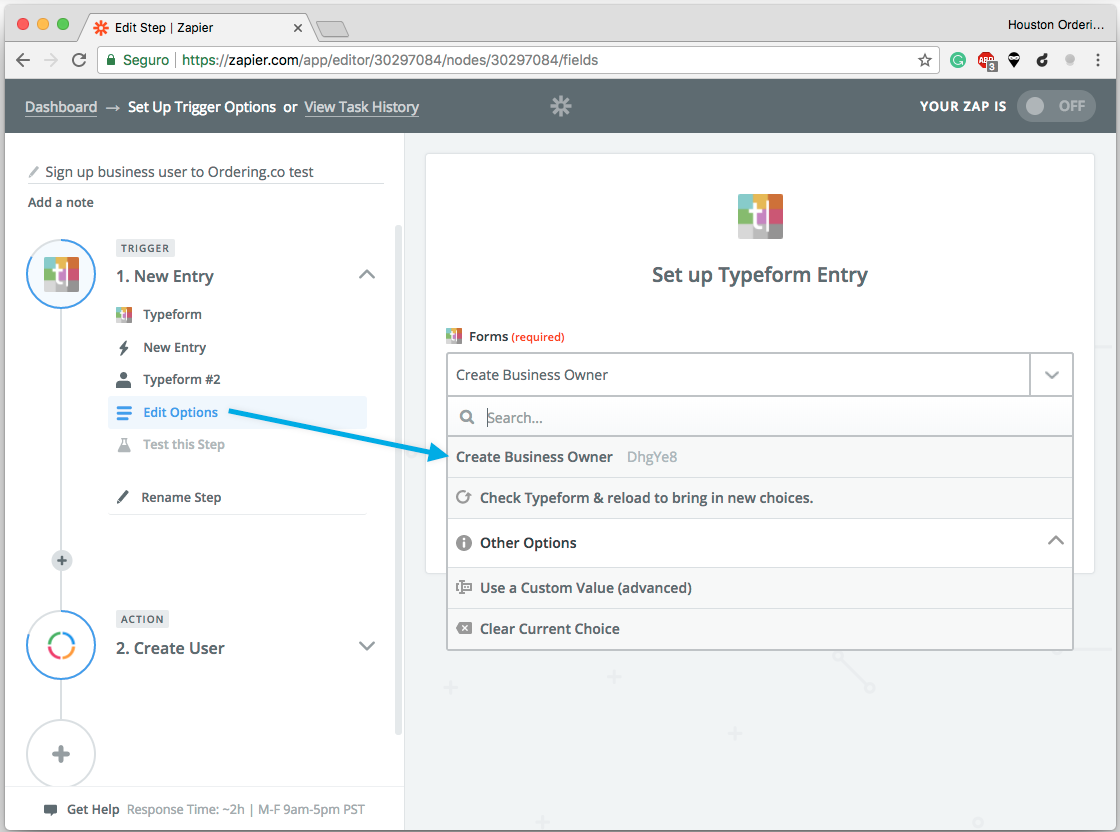Select Create Business Owner DhgYe8 option
Image resolution: width=1120 pixels, height=832 pixels.
point(760,457)
